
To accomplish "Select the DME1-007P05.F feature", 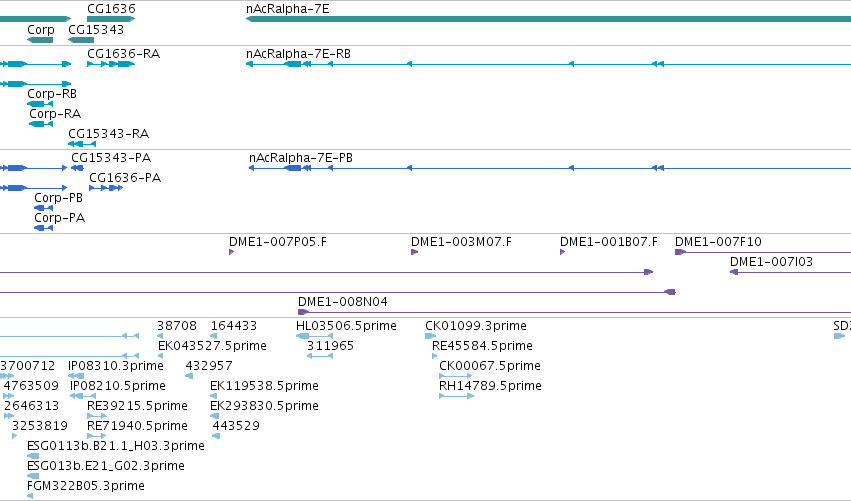I will pyautogui.click(x=232, y=252).
